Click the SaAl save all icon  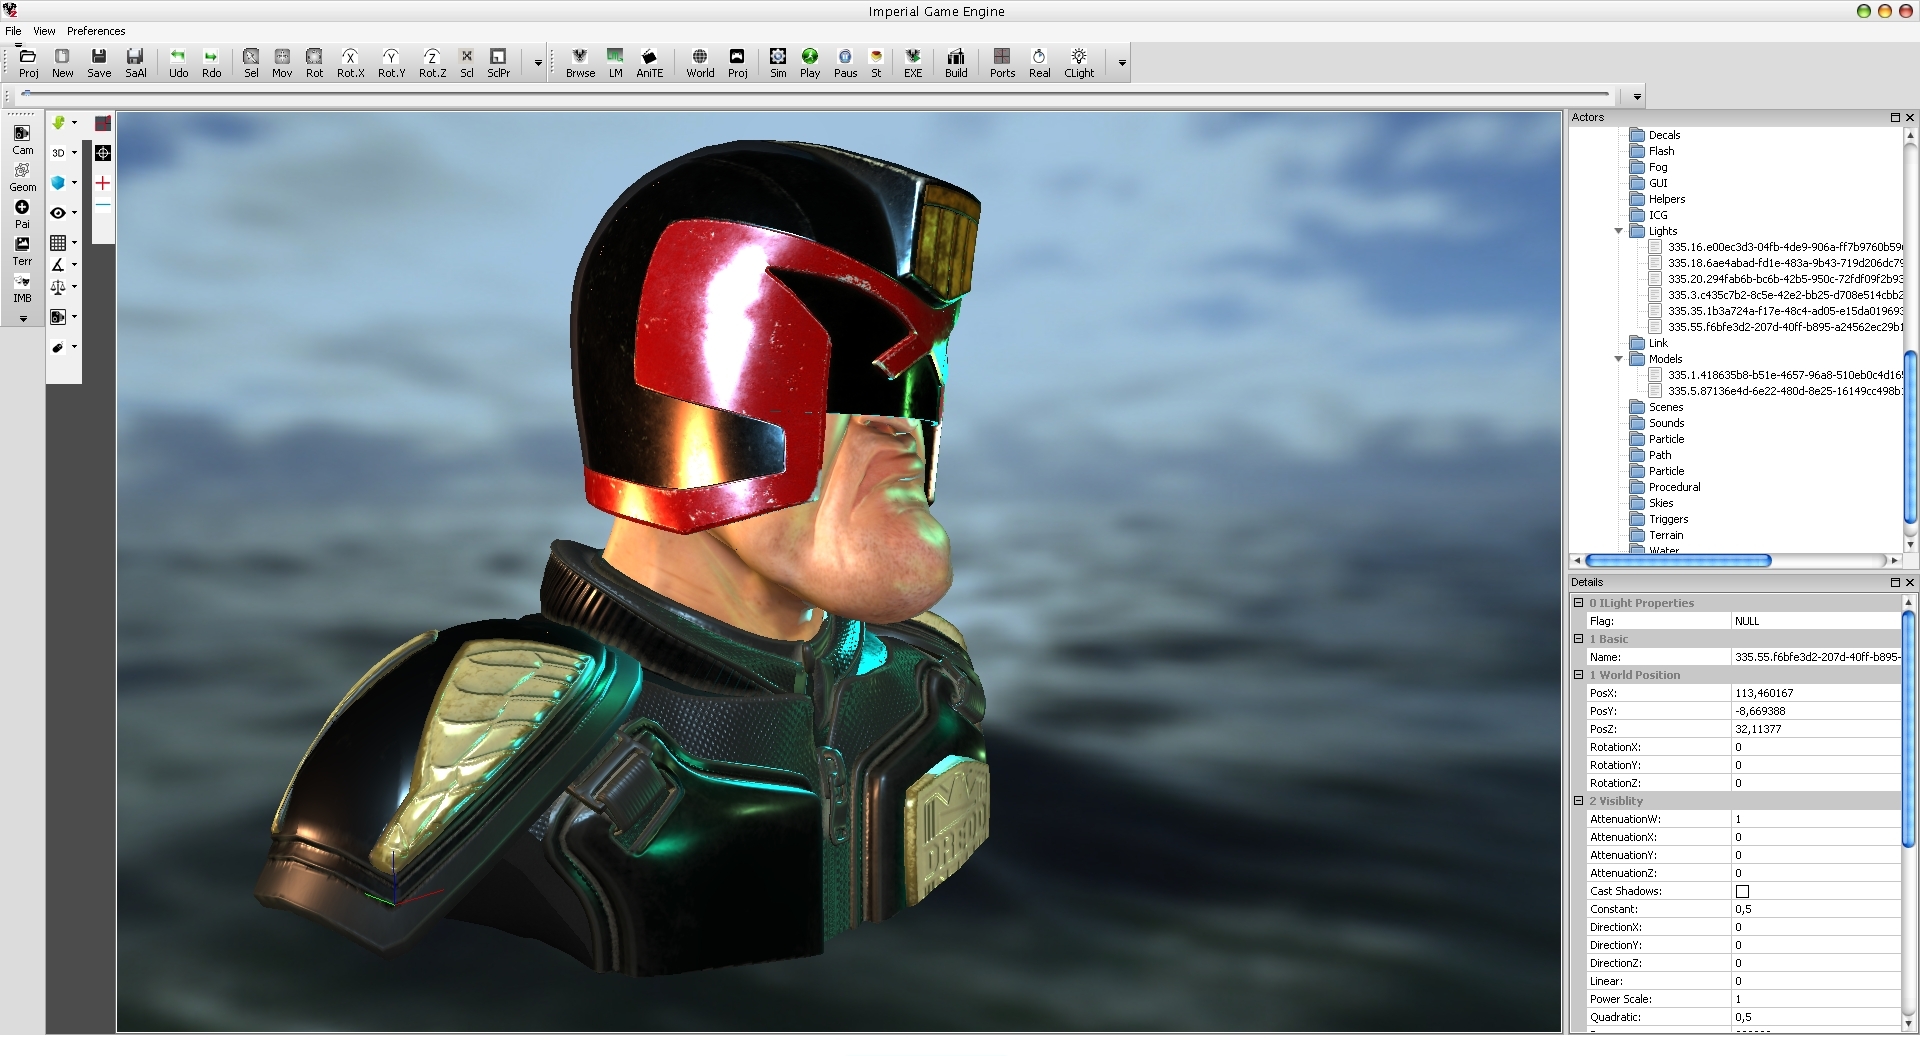point(135,62)
